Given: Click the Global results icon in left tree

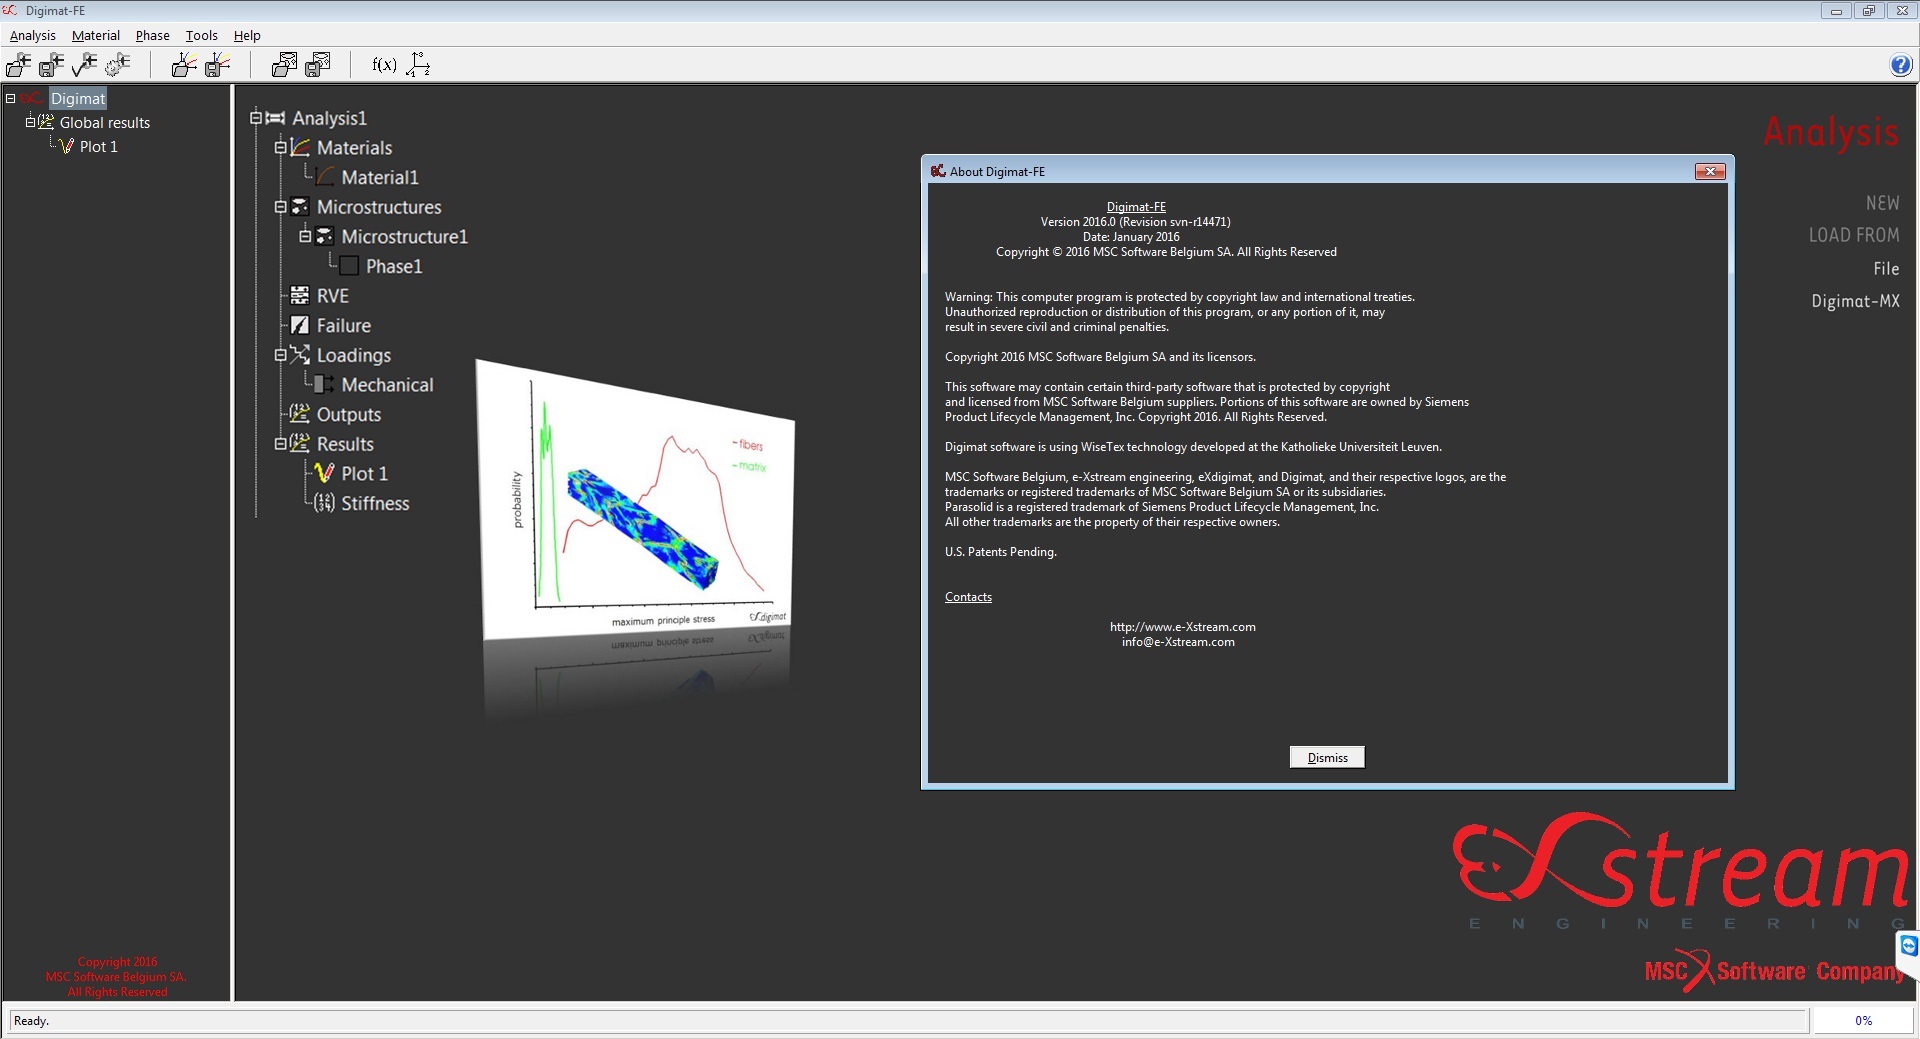Looking at the screenshot, I should 46,122.
